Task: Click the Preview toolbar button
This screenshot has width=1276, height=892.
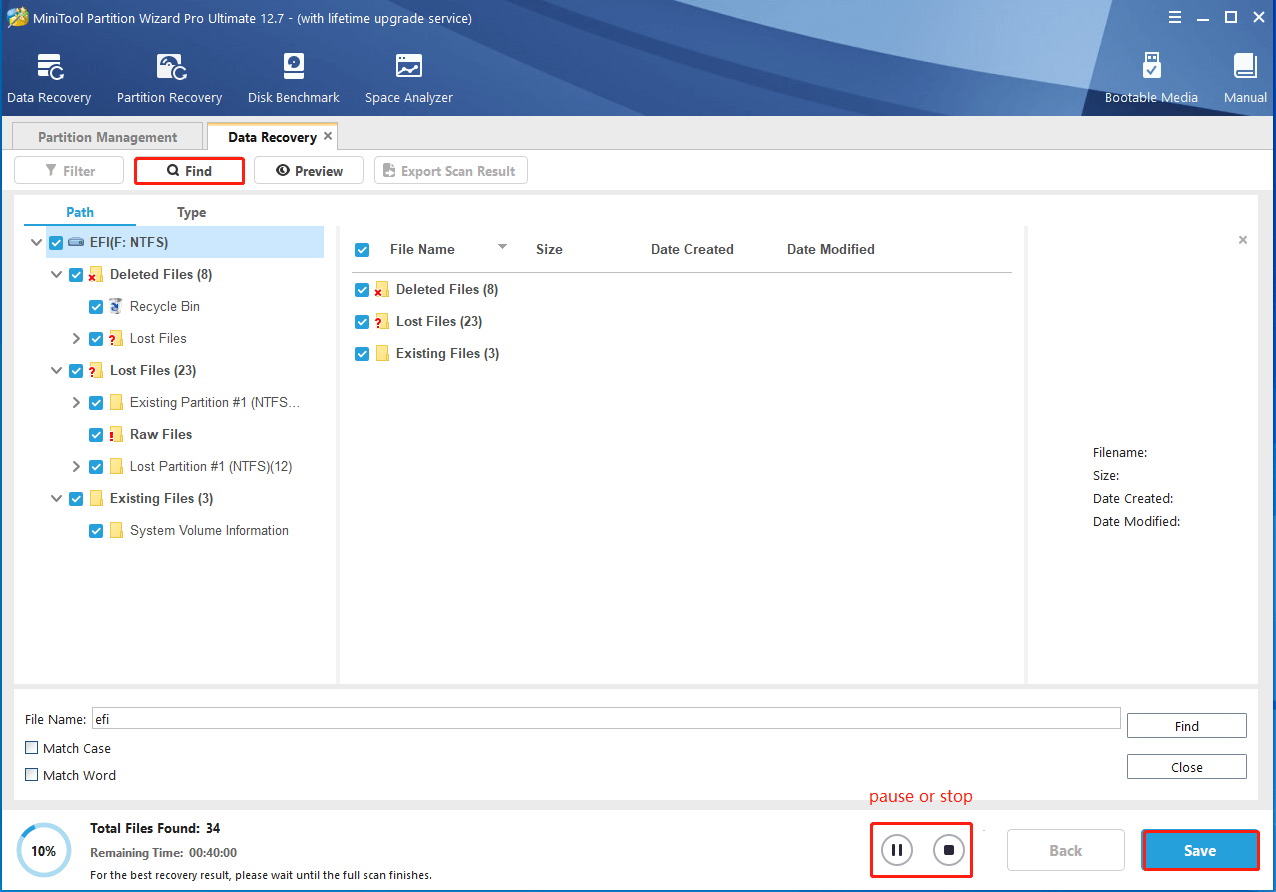Action: [309, 171]
